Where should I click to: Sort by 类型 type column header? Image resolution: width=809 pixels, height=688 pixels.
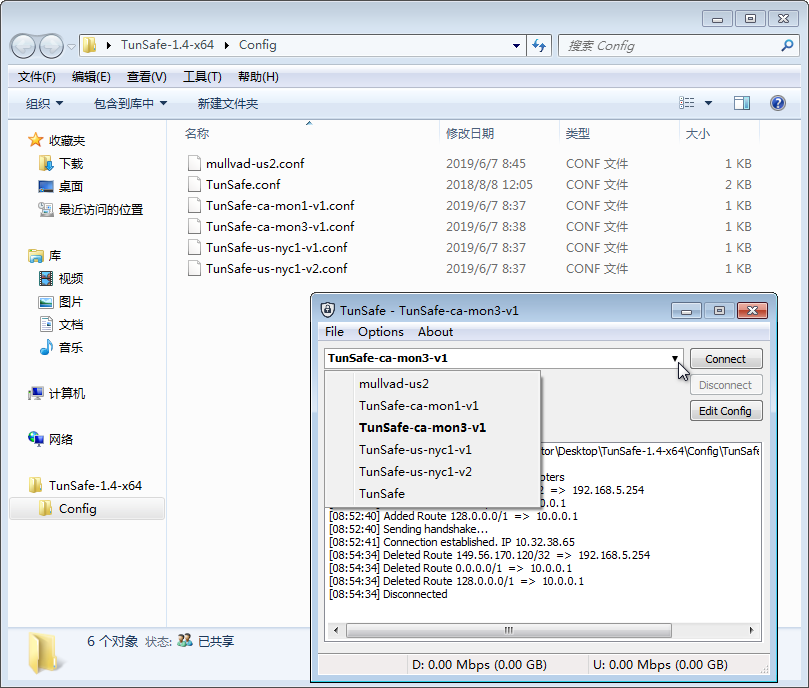coord(619,134)
